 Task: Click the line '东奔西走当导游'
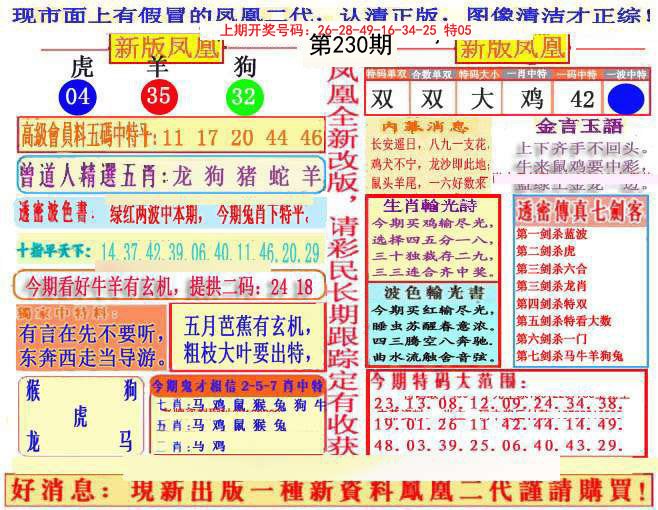click(92, 357)
